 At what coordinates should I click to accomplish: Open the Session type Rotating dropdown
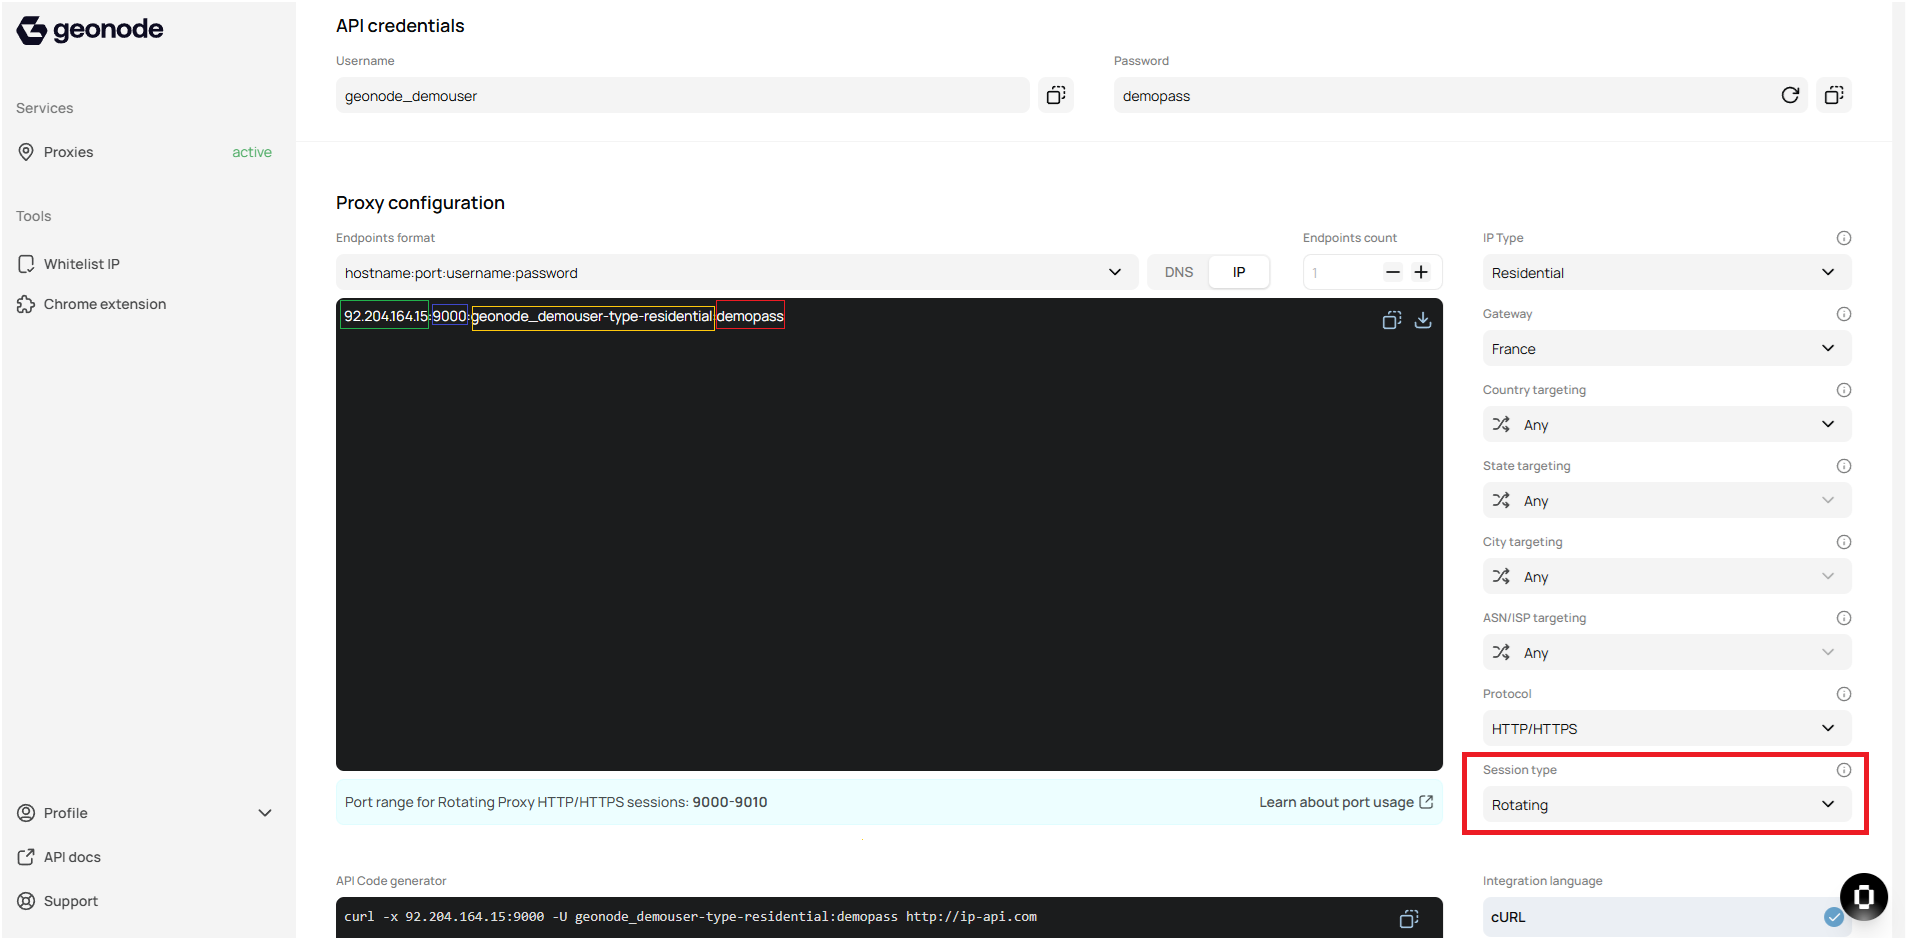click(x=1667, y=804)
